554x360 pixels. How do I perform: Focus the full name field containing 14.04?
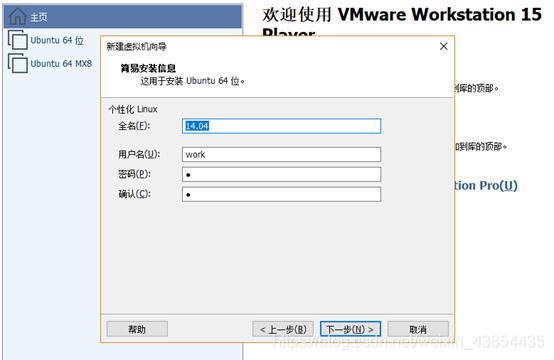tap(281, 126)
